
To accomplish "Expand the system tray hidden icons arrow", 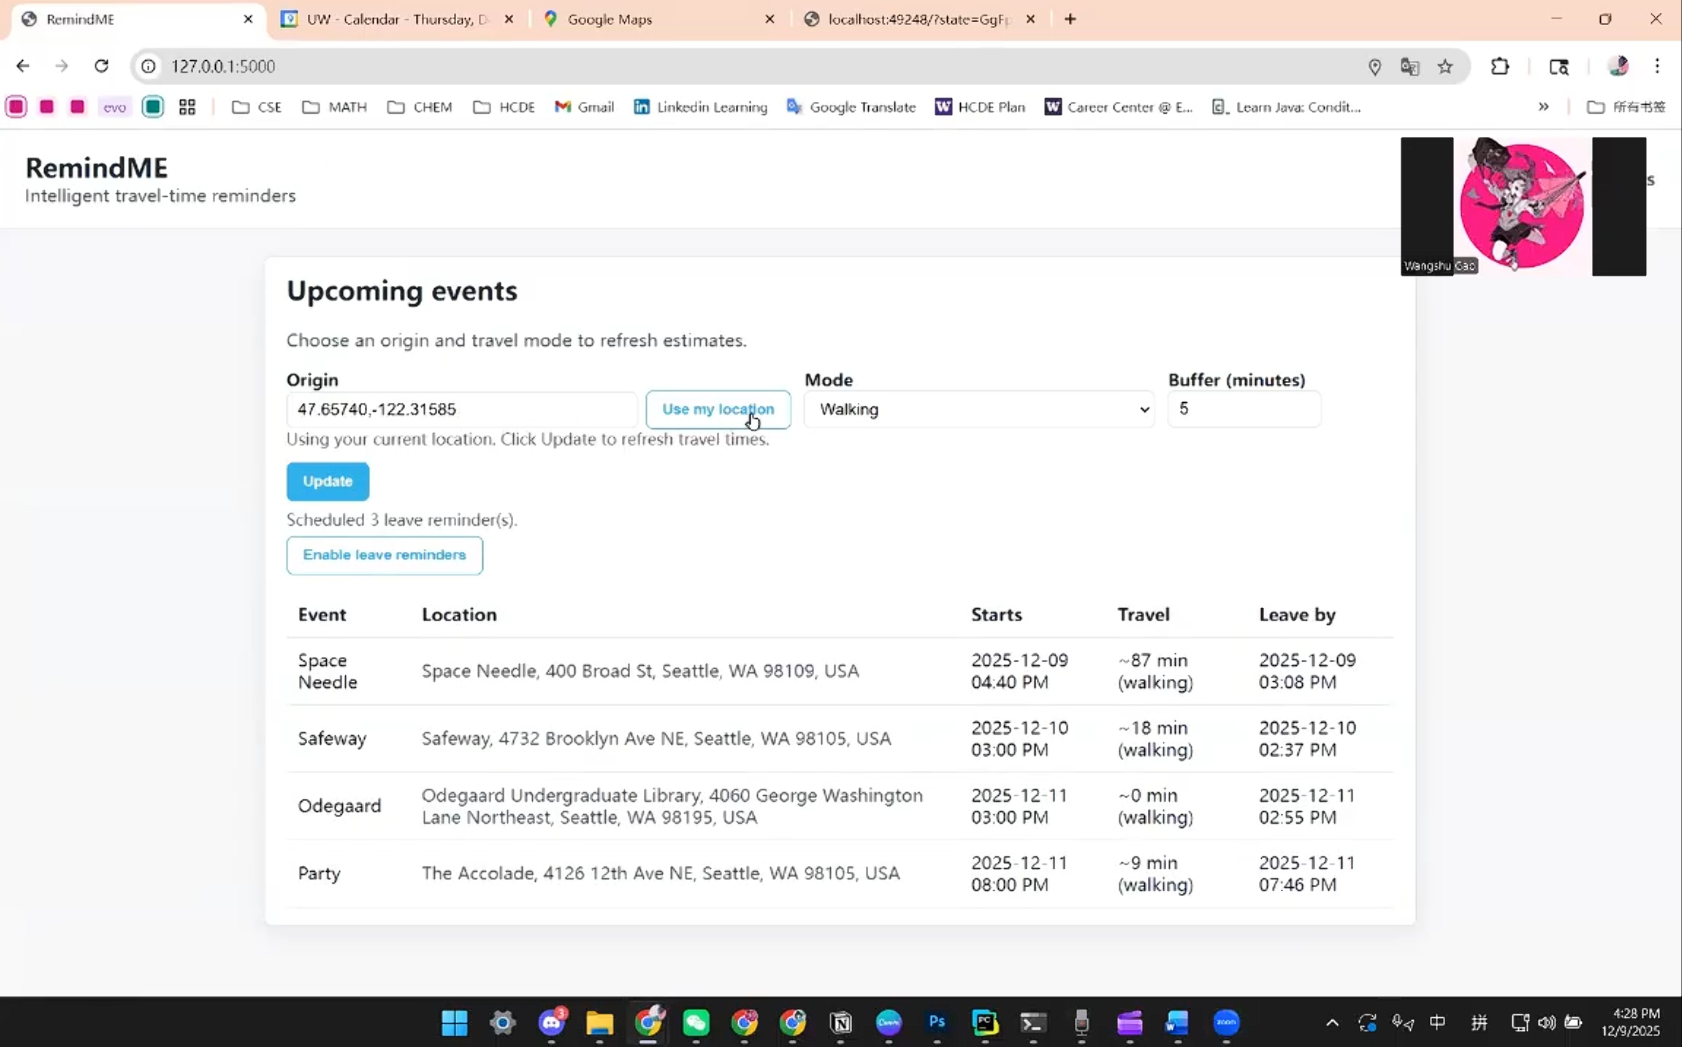I will (x=1332, y=1022).
